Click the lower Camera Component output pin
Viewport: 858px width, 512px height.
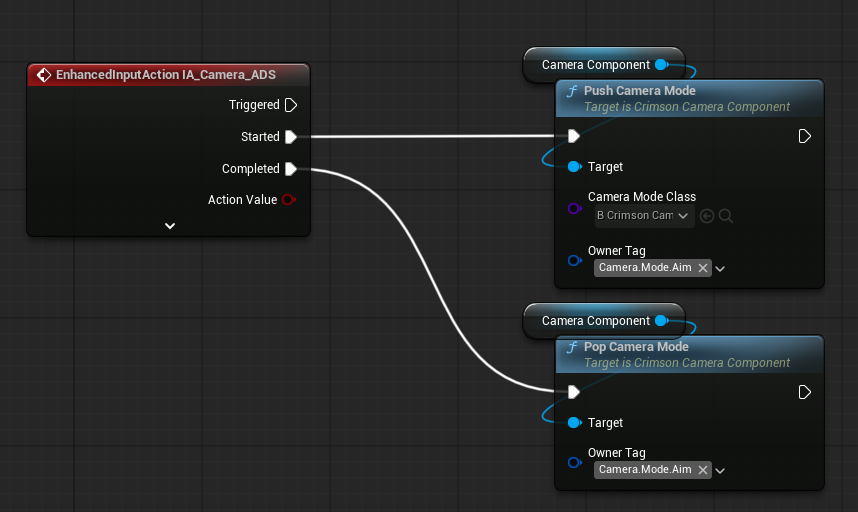click(662, 321)
